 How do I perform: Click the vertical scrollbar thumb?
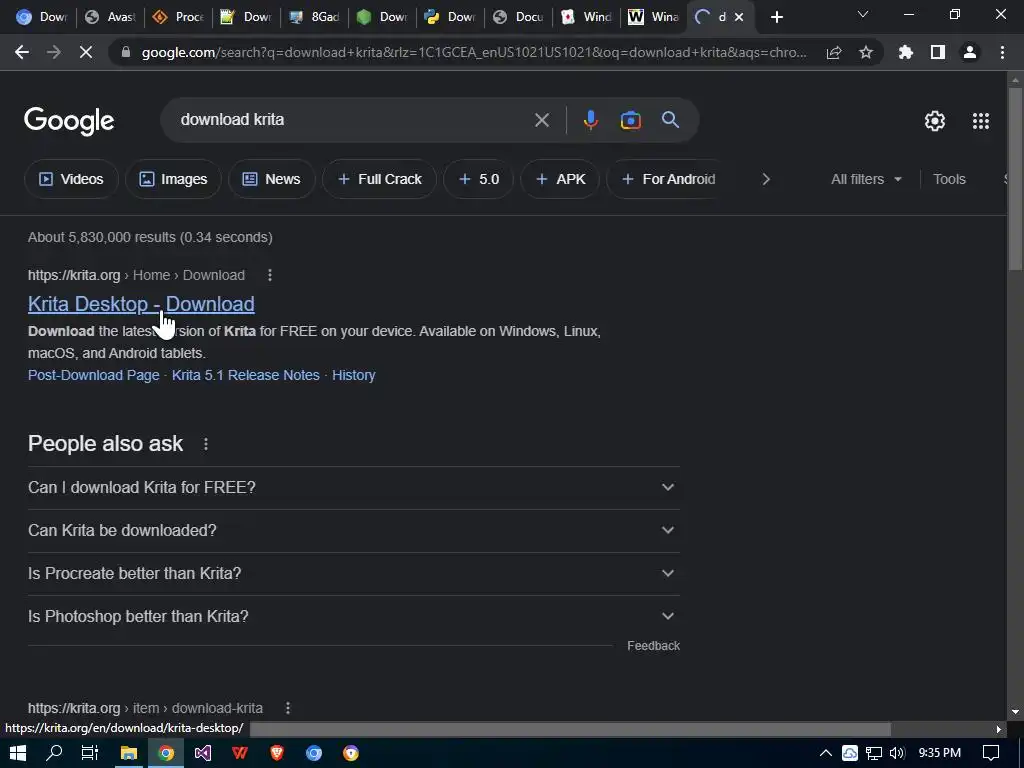click(1015, 178)
